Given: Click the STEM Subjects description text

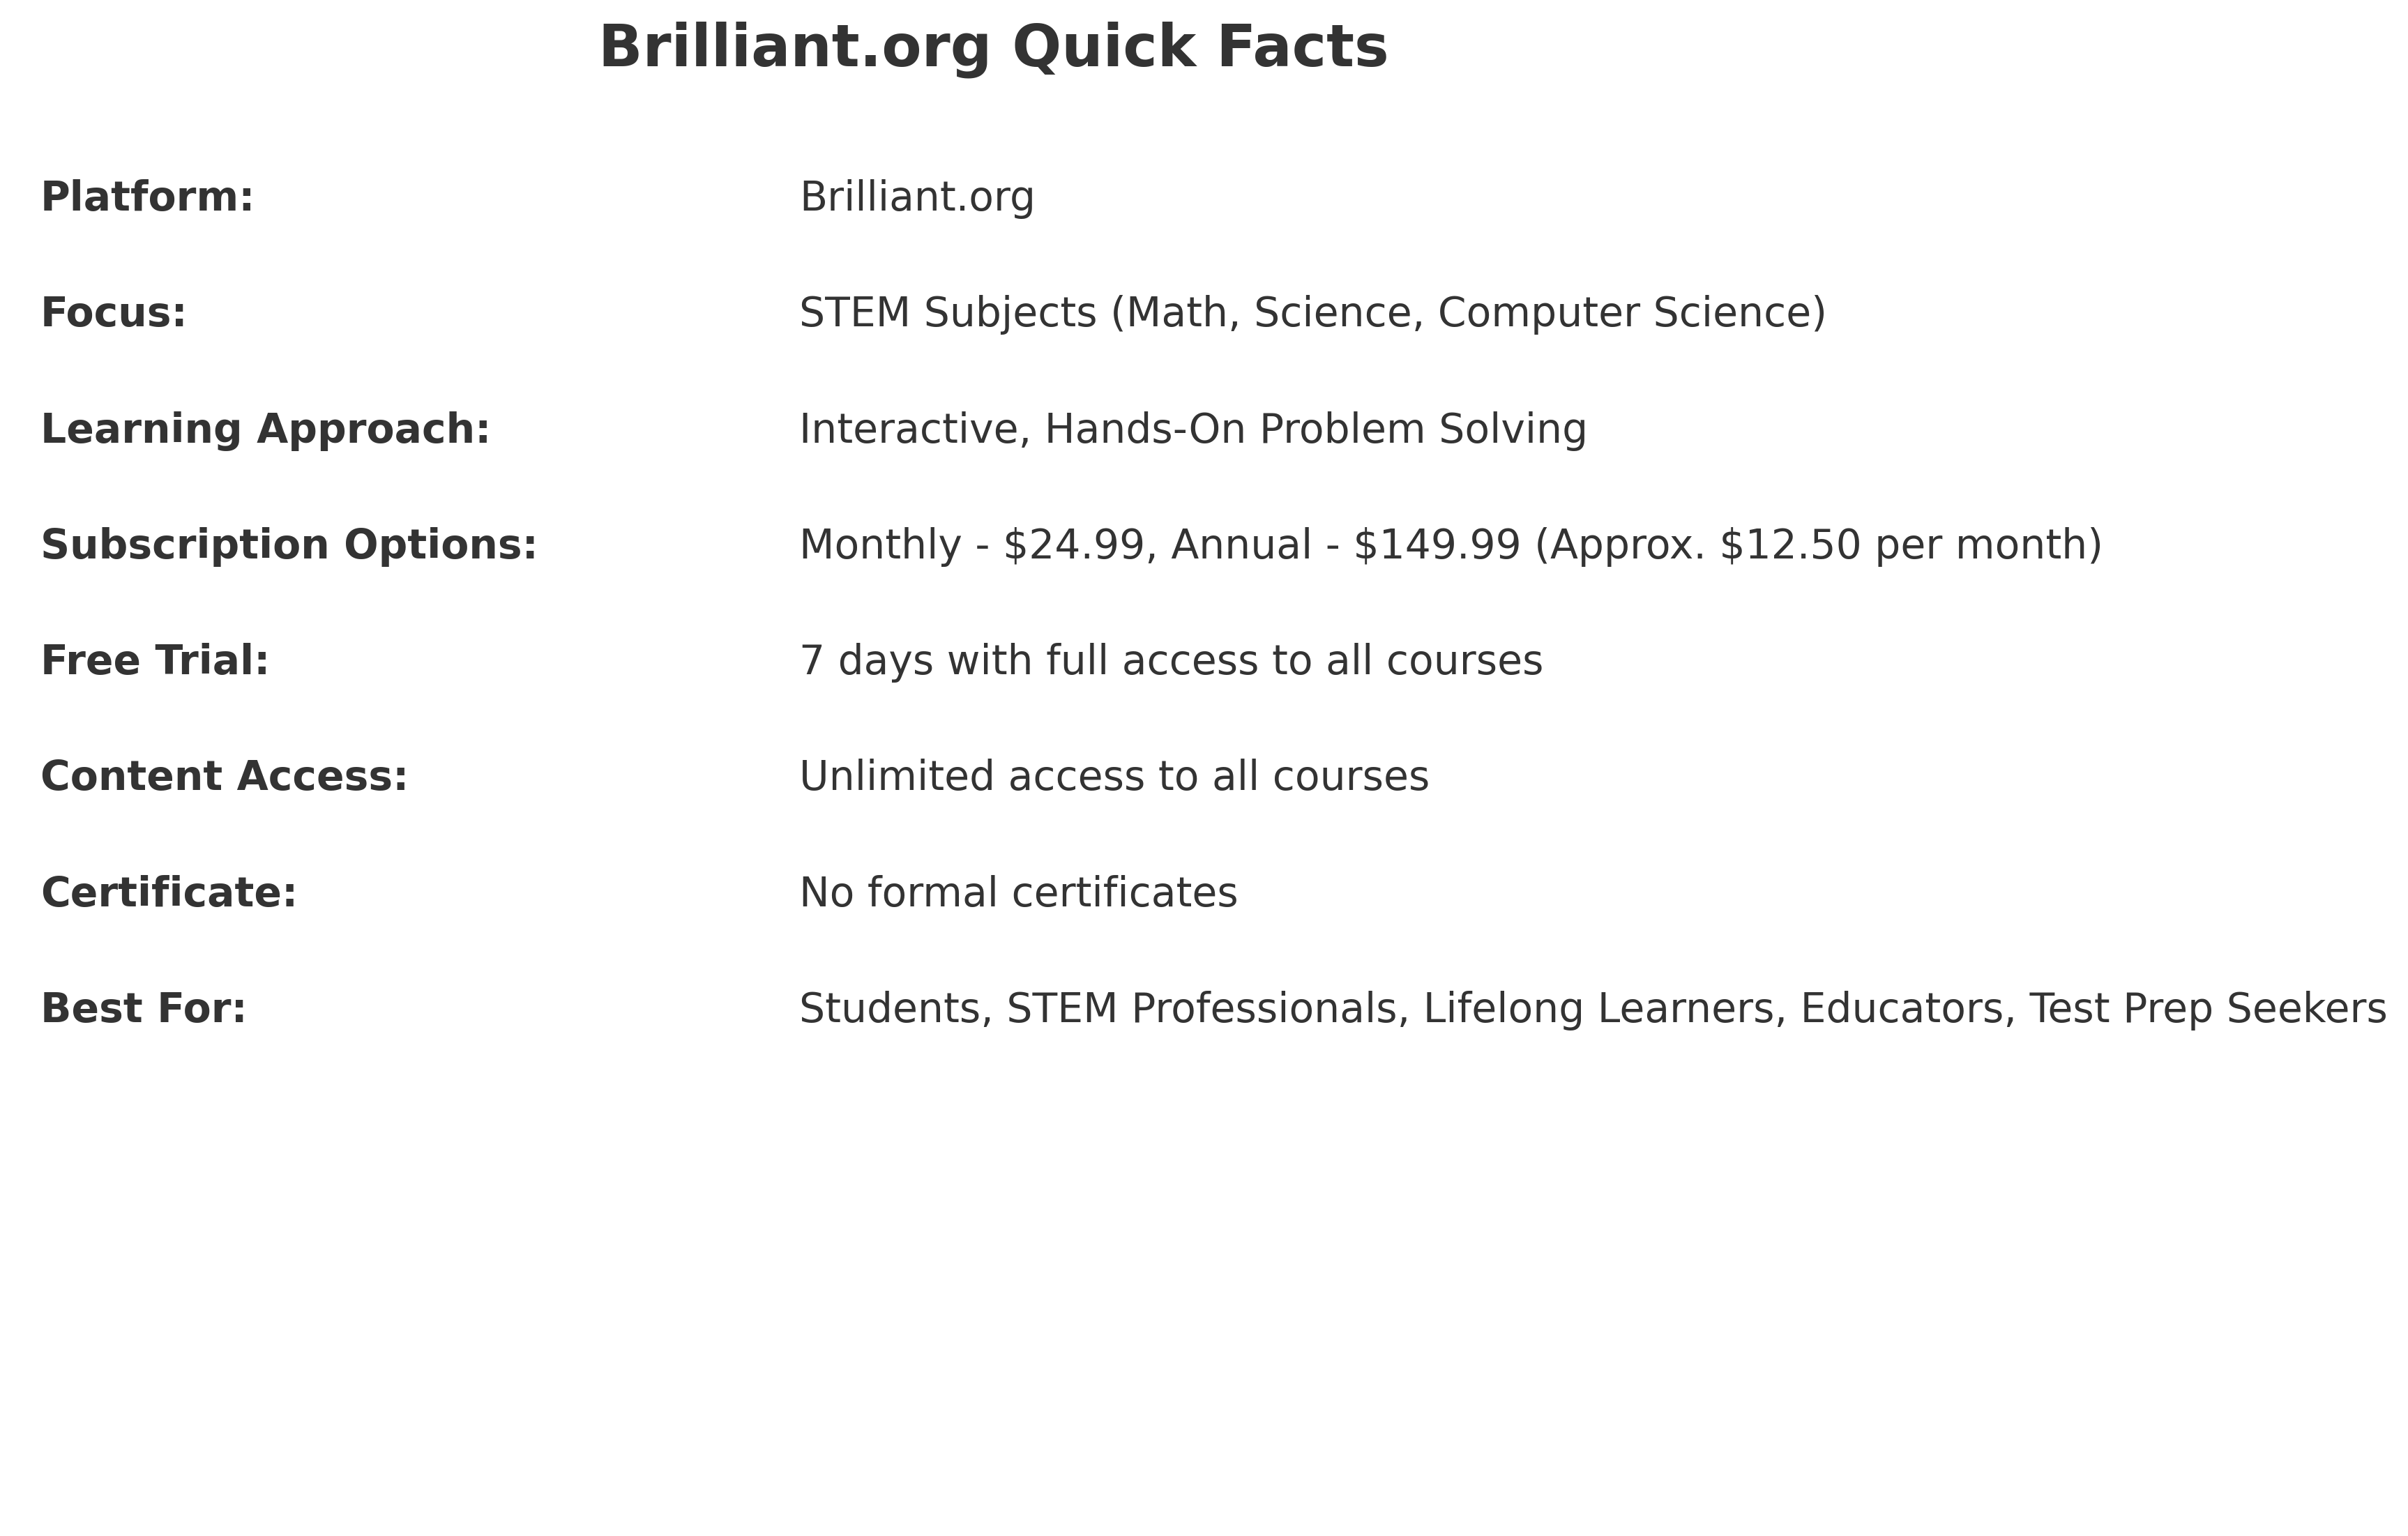Looking at the screenshot, I should point(1313,314).
